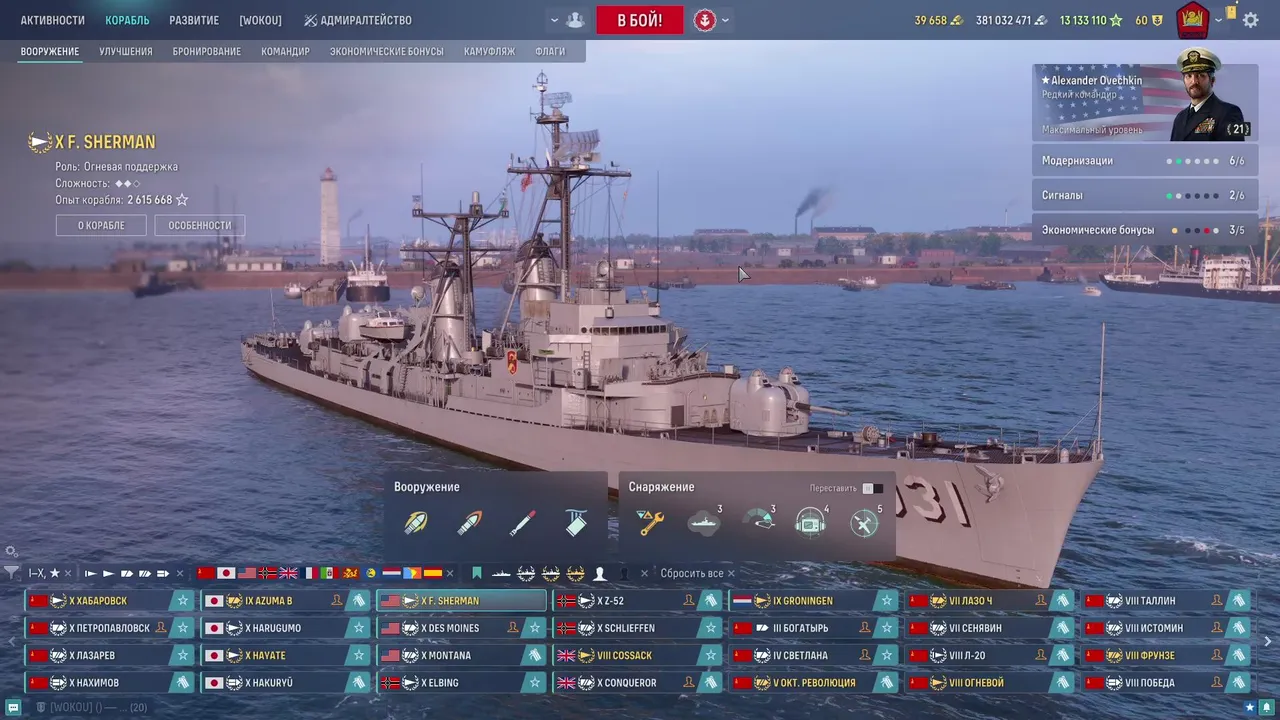The image size is (1280, 720).
Task: Click the ОСОБЕННОСТИ button
Action: (200, 226)
